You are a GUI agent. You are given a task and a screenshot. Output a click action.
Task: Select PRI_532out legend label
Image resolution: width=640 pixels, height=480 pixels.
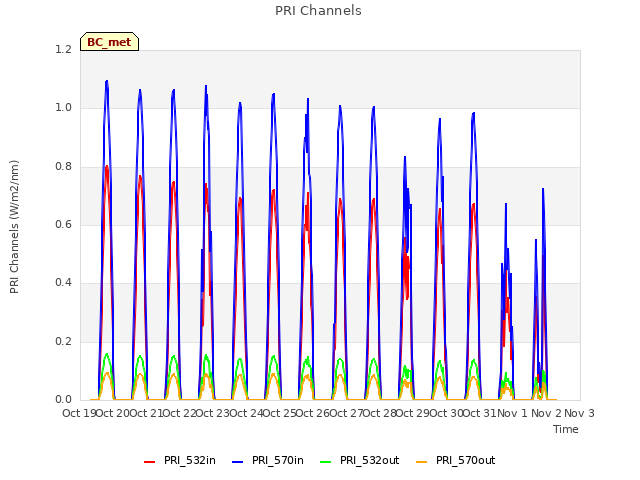(x=370, y=460)
